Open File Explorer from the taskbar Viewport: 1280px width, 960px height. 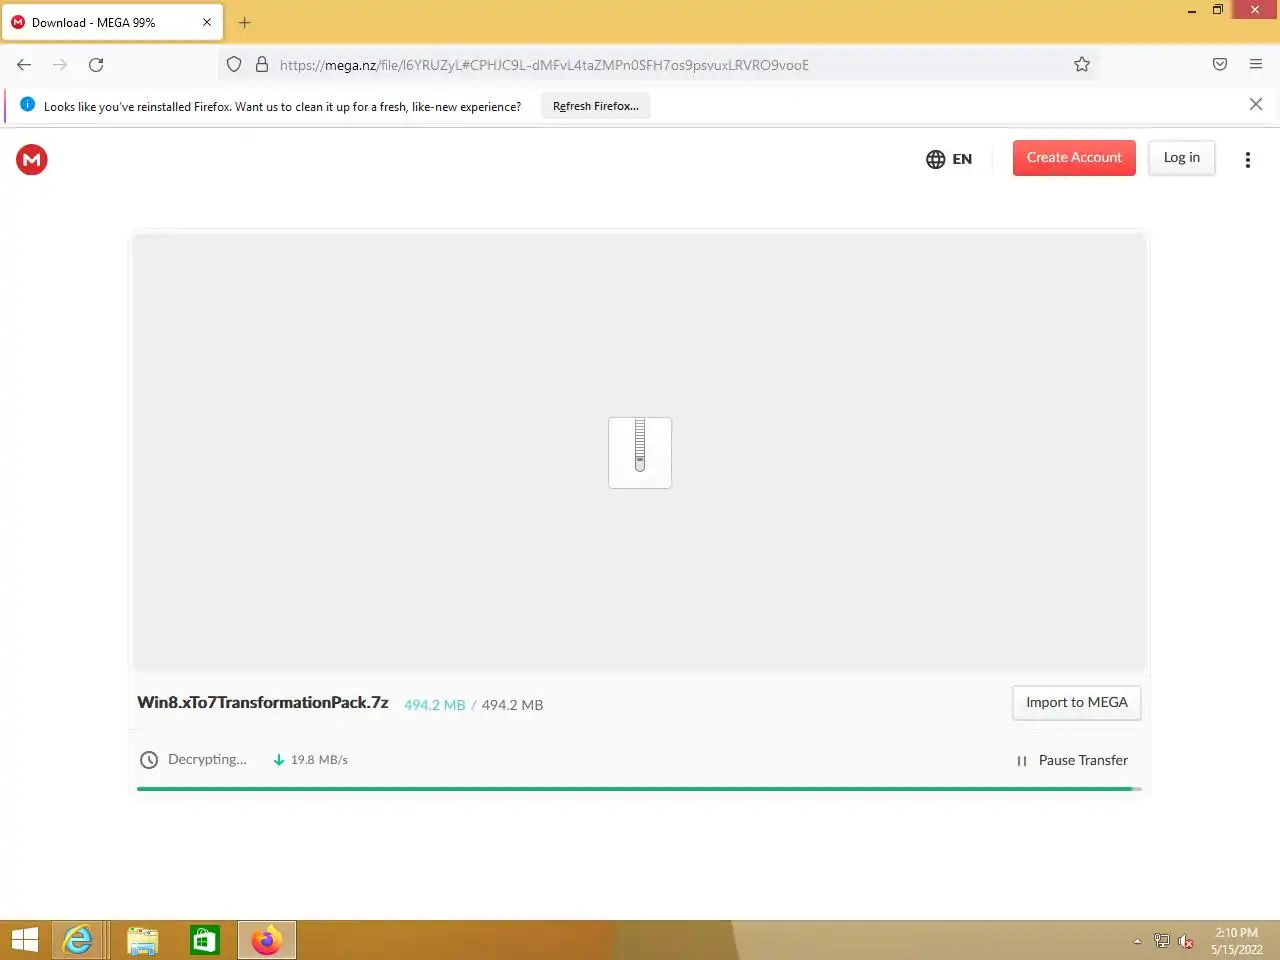click(143, 940)
